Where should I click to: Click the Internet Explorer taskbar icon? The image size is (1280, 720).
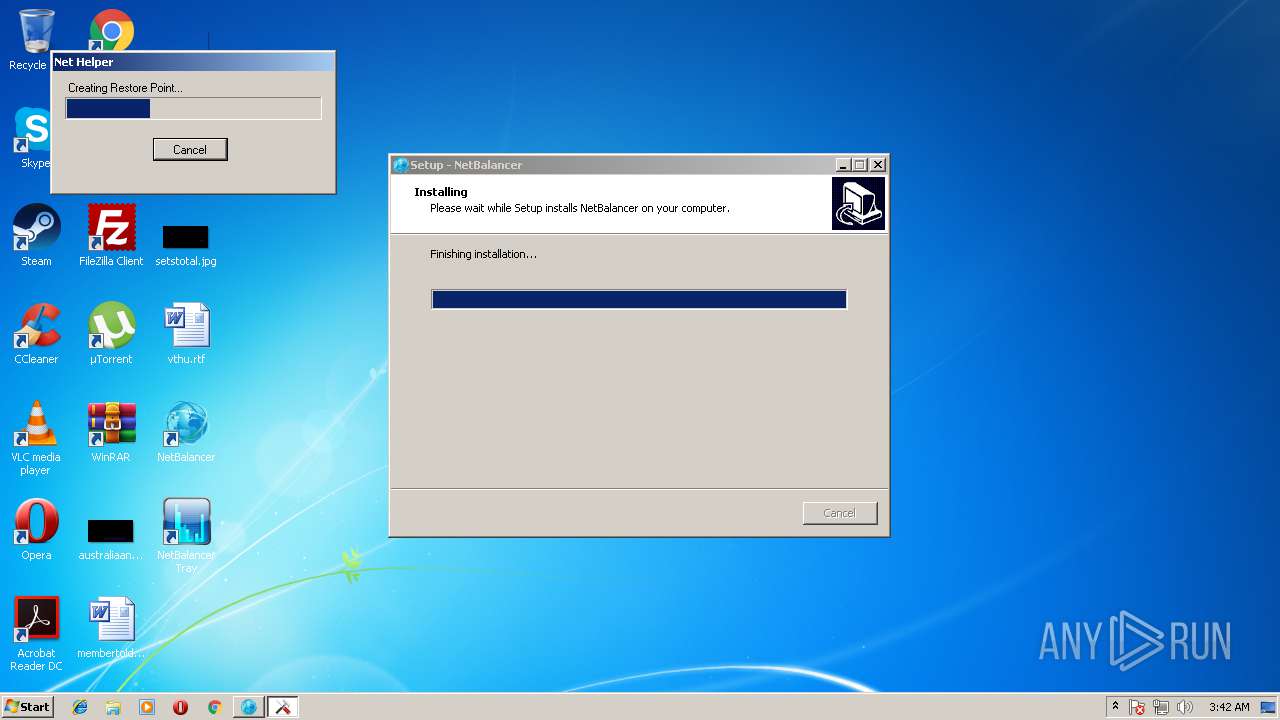point(80,707)
